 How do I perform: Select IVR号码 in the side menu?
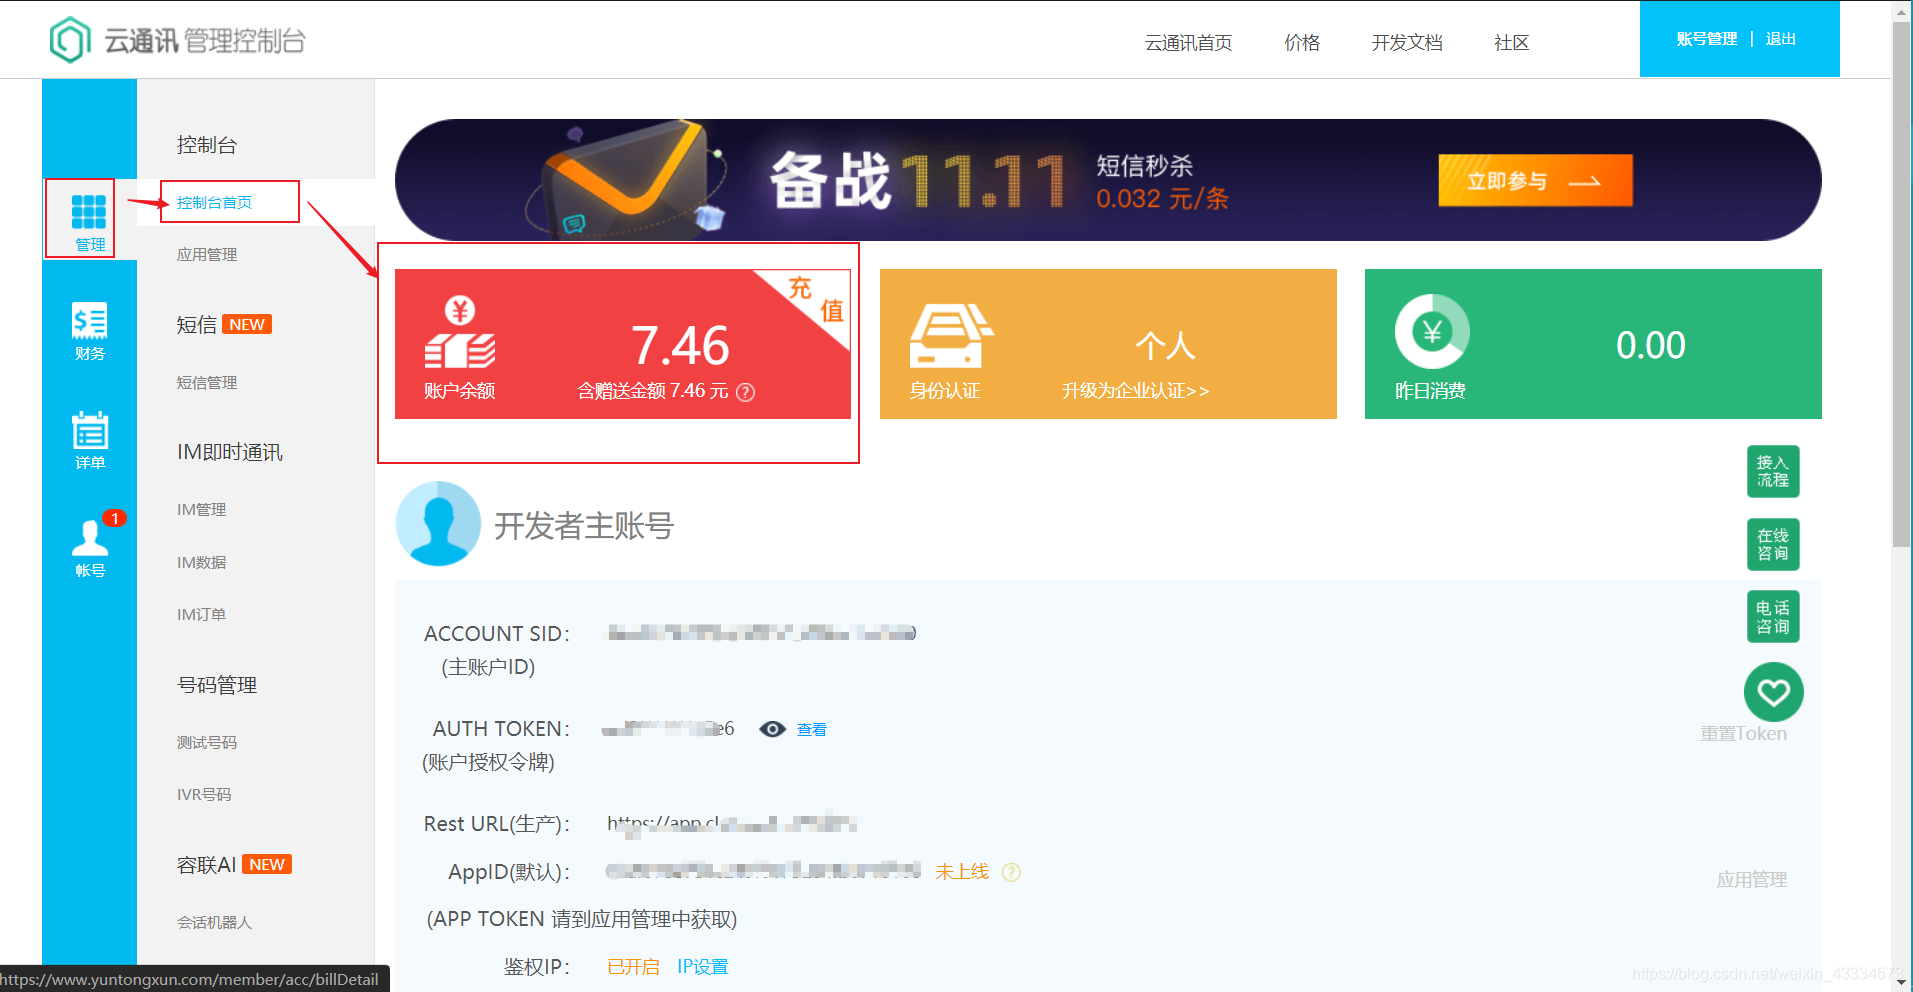pyautogui.click(x=204, y=794)
